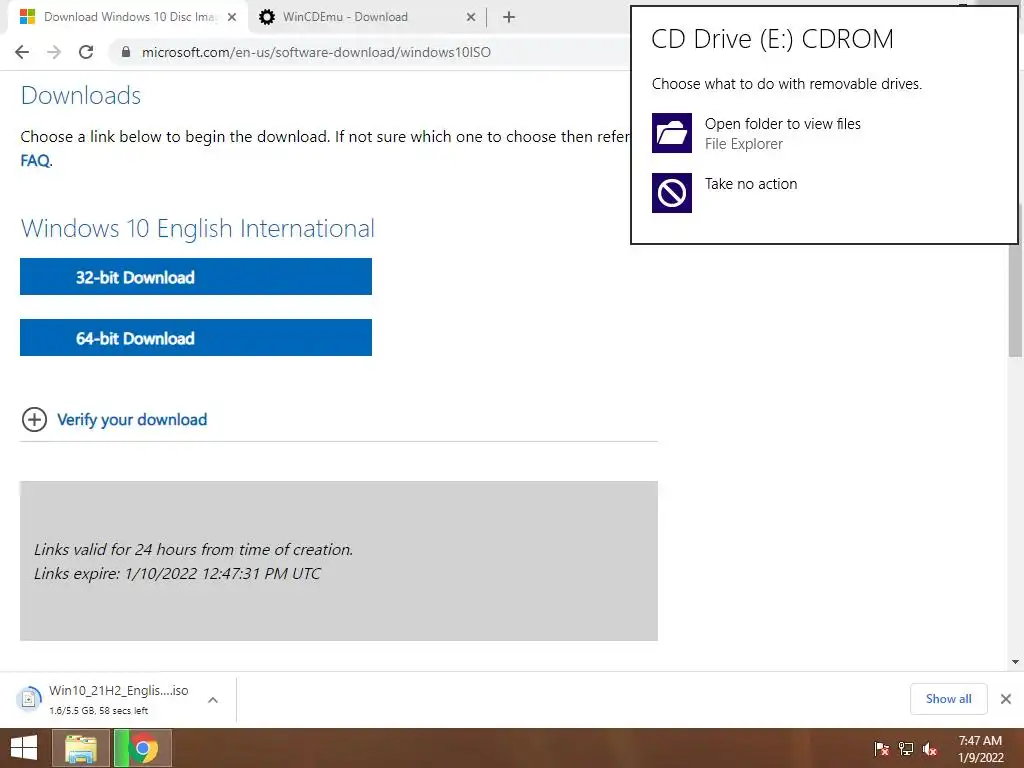Screen dimensions: 1024x768
Task: Close the WinCDEmu - Download tab
Action: click(471, 17)
